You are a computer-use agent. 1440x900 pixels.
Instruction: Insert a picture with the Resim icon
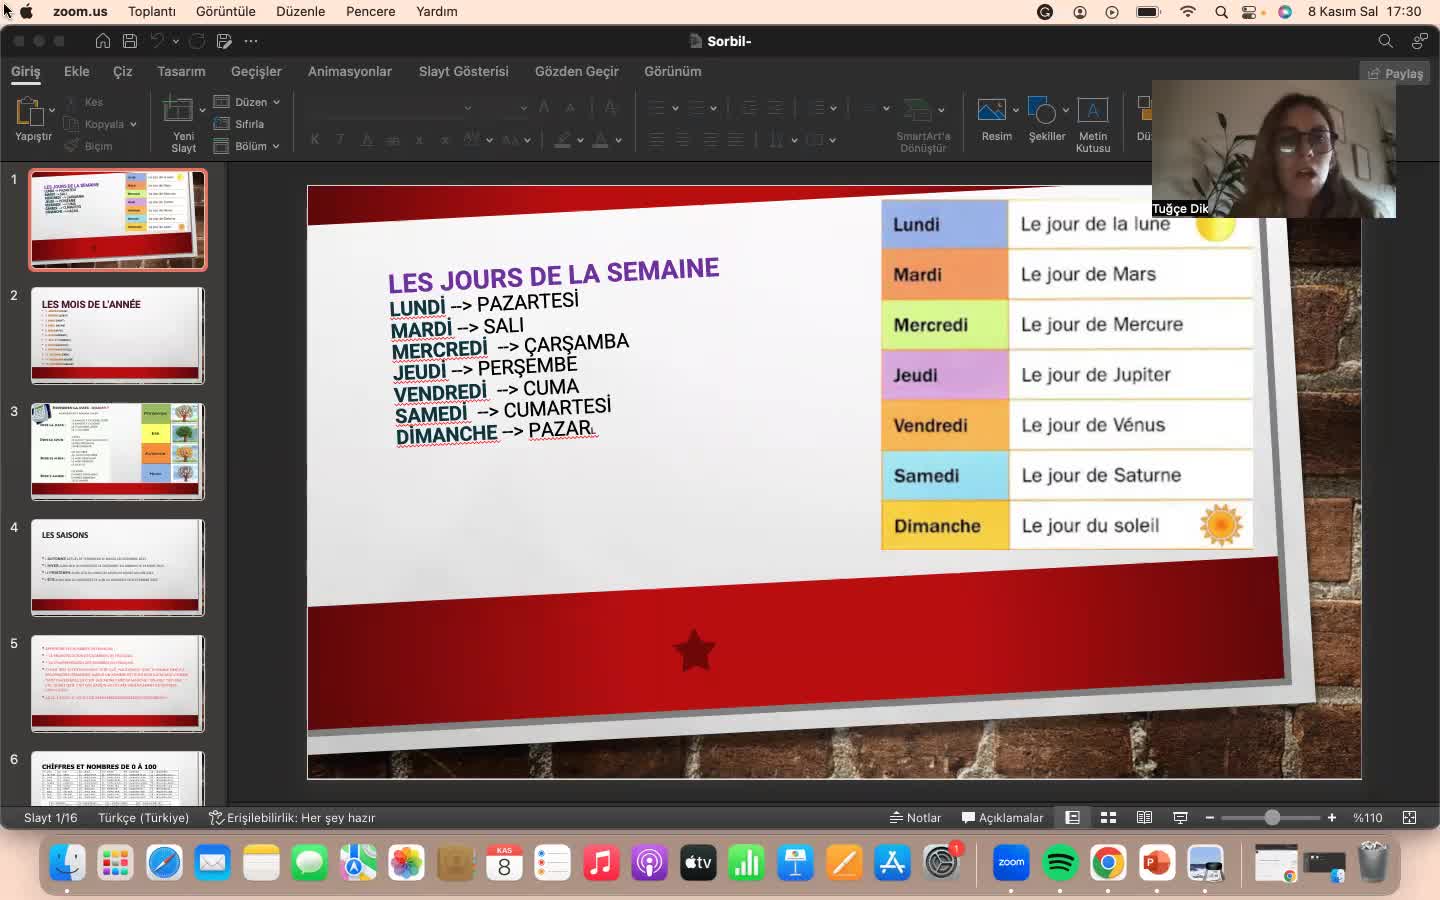[x=991, y=109]
